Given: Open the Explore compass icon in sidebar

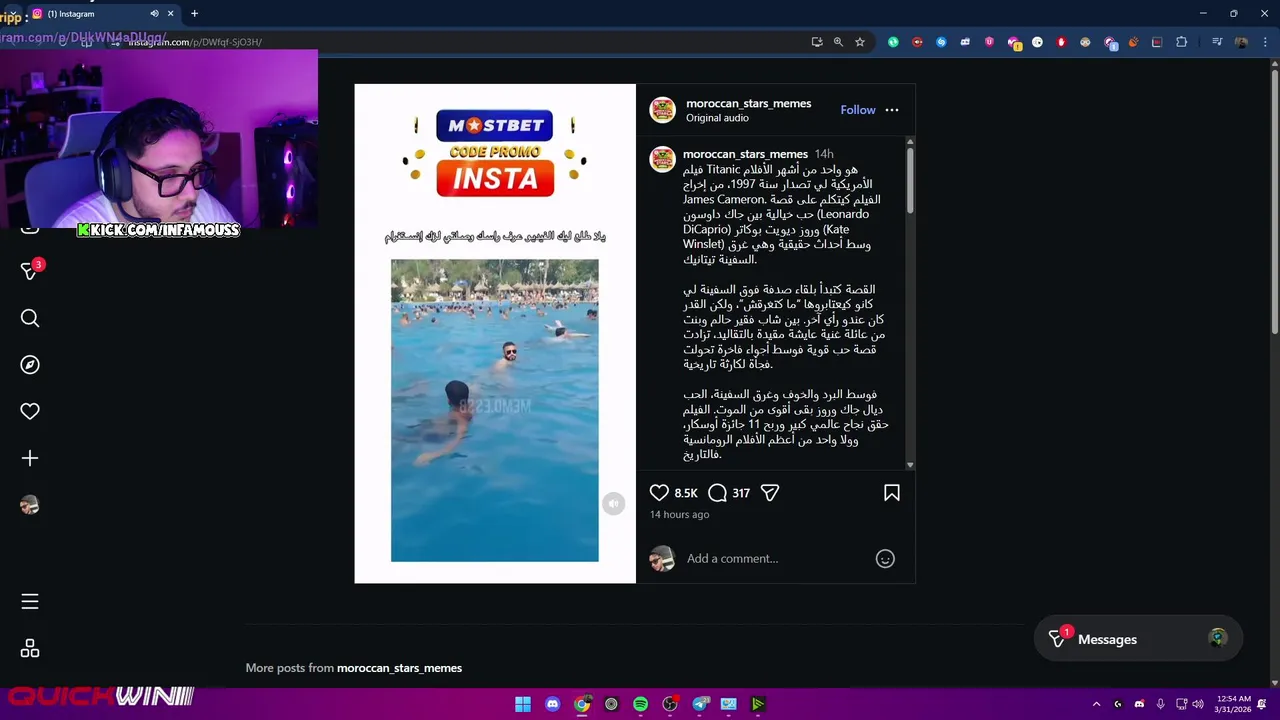Looking at the screenshot, I should click(30, 365).
